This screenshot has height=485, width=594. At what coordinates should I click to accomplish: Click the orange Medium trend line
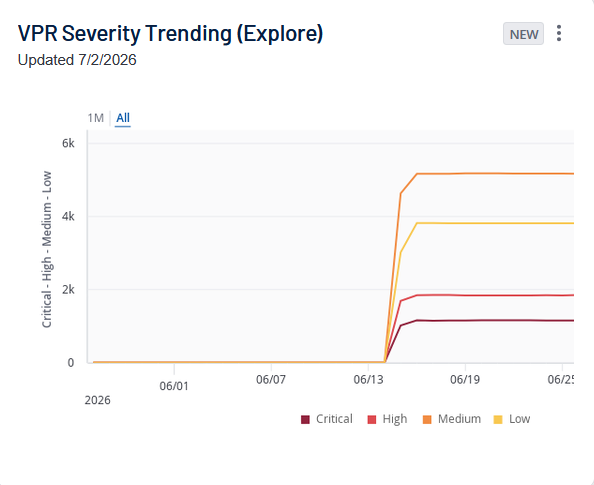click(x=492, y=174)
